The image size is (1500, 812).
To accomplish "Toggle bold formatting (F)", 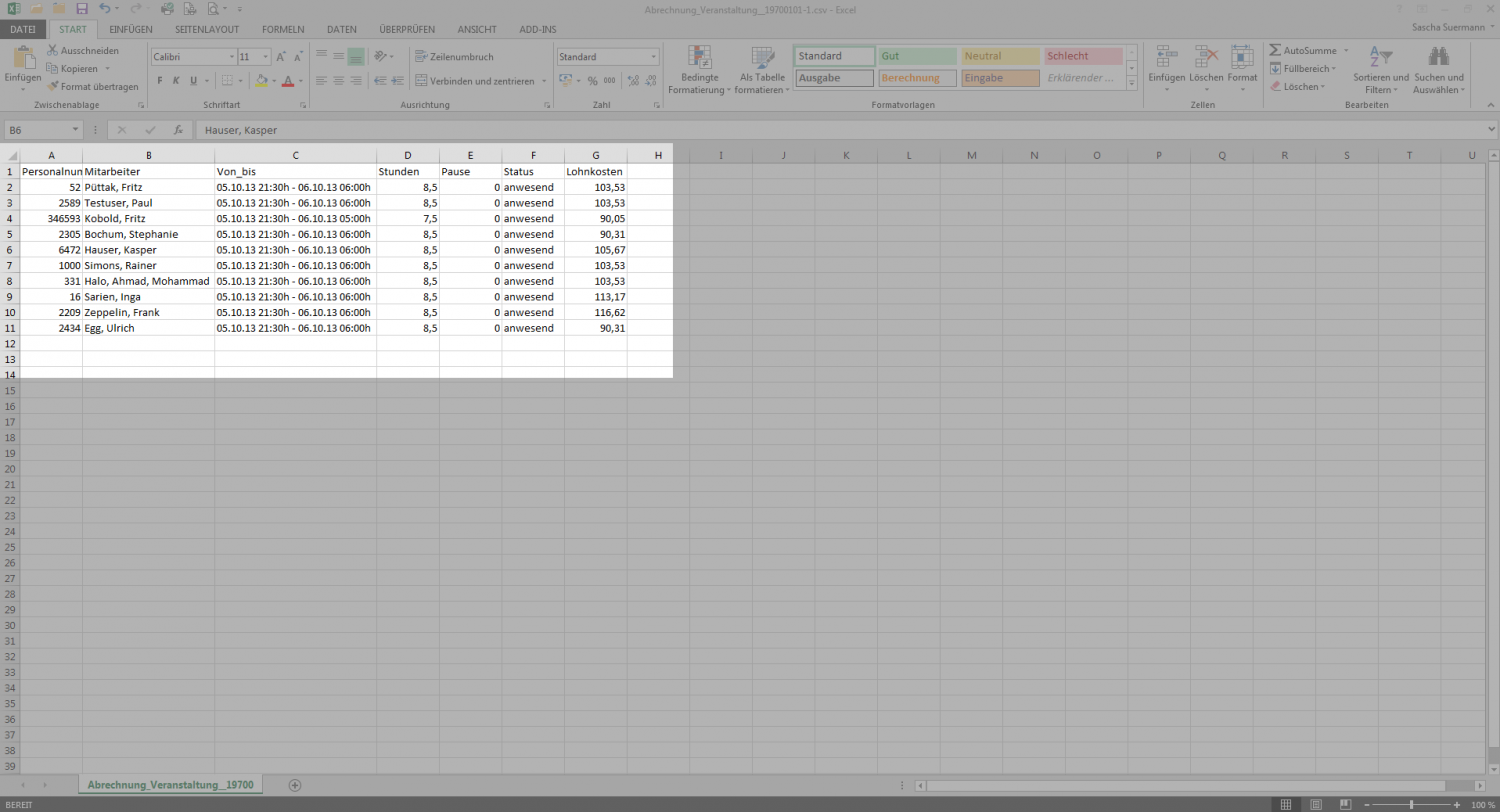I will point(160,81).
